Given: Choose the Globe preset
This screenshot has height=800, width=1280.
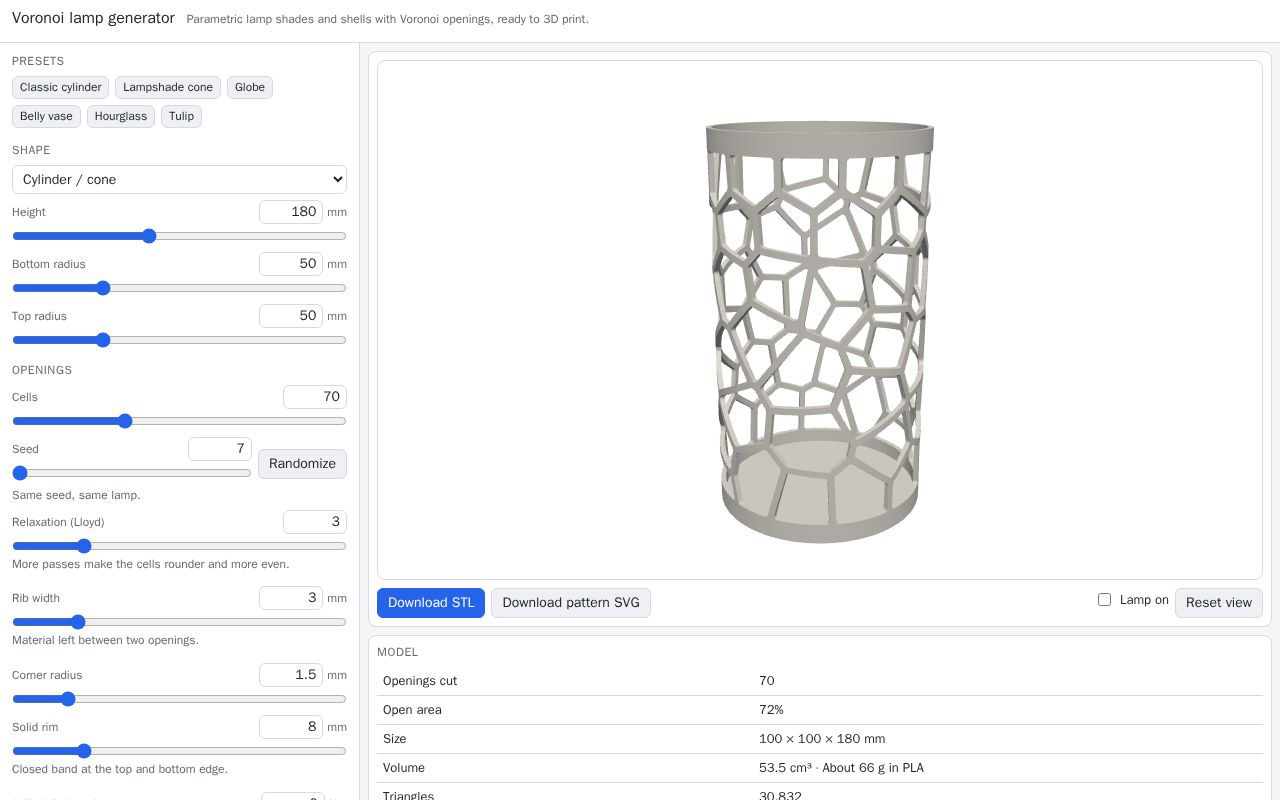Looking at the screenshot, I should tap(250, 87).
